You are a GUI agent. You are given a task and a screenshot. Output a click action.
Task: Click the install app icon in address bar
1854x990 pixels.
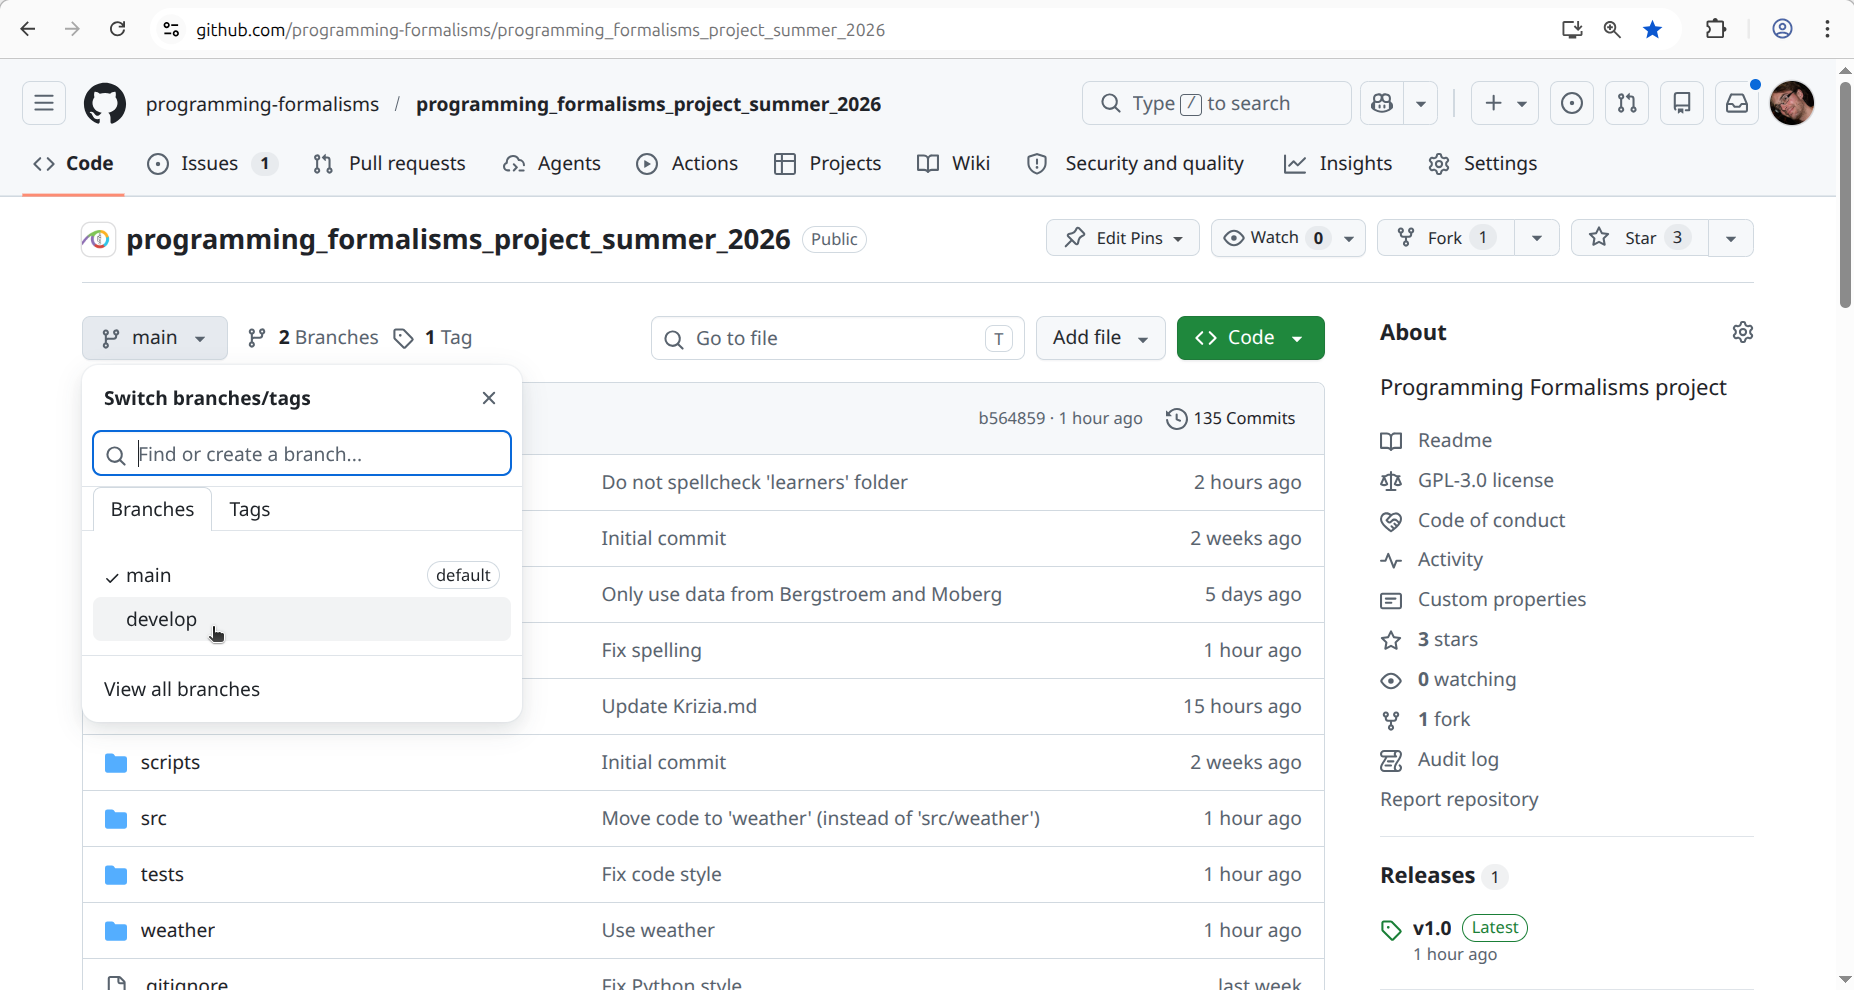(x=1572, y=29)
